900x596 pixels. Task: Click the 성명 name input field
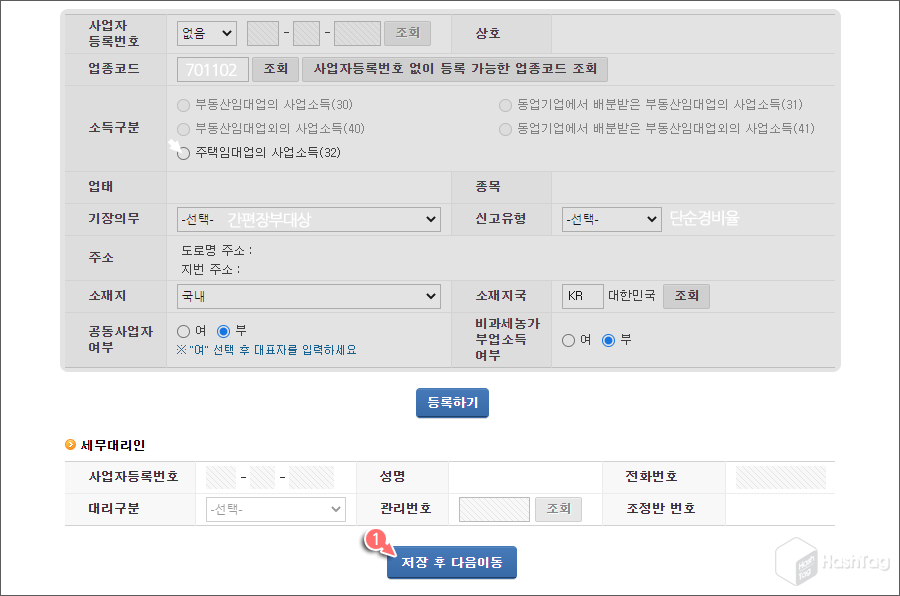point(525,477)
